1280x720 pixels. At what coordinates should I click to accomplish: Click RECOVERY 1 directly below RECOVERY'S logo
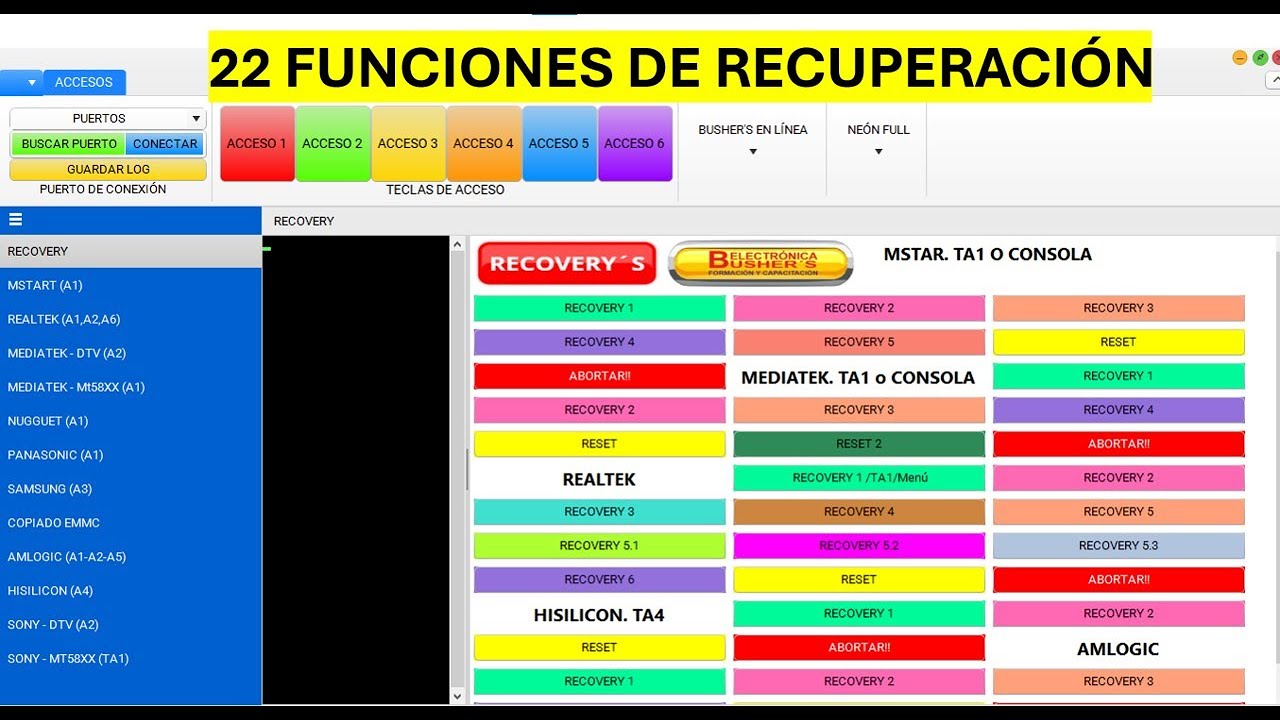tap(599, 308)
